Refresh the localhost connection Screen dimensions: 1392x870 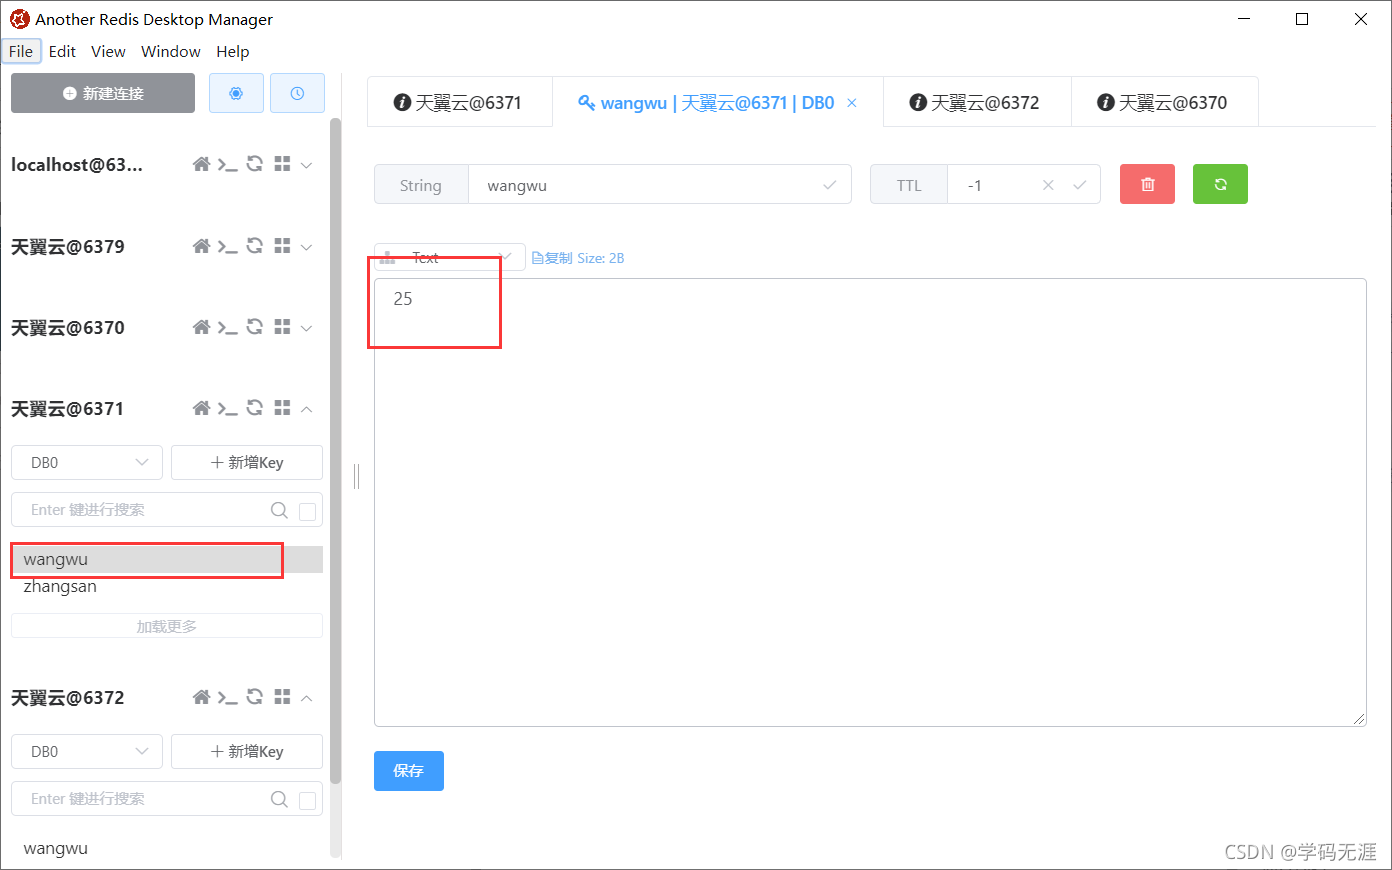(x=255, y=164)
